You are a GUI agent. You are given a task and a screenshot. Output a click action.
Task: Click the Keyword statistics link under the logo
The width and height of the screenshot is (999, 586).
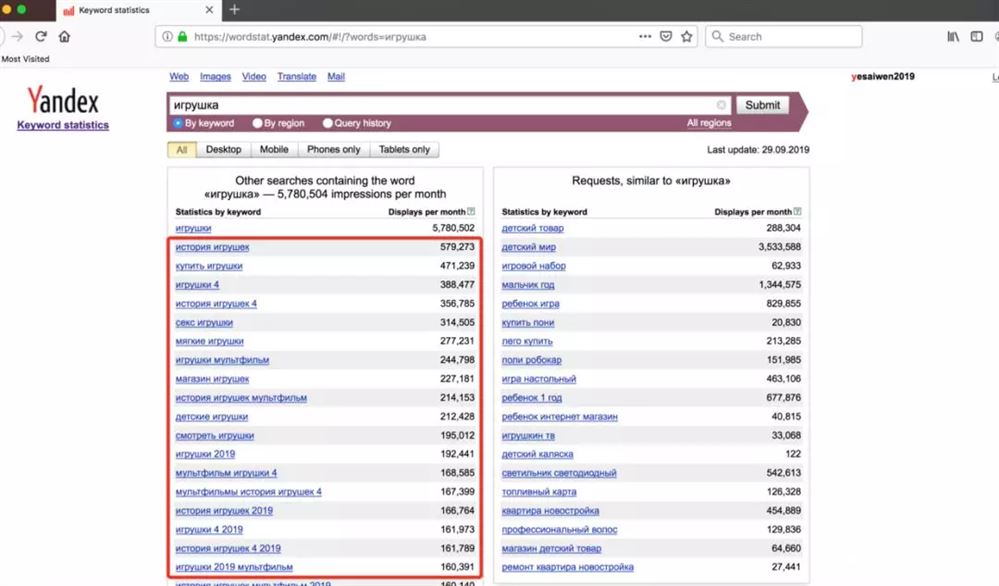[x=63, y=125]
